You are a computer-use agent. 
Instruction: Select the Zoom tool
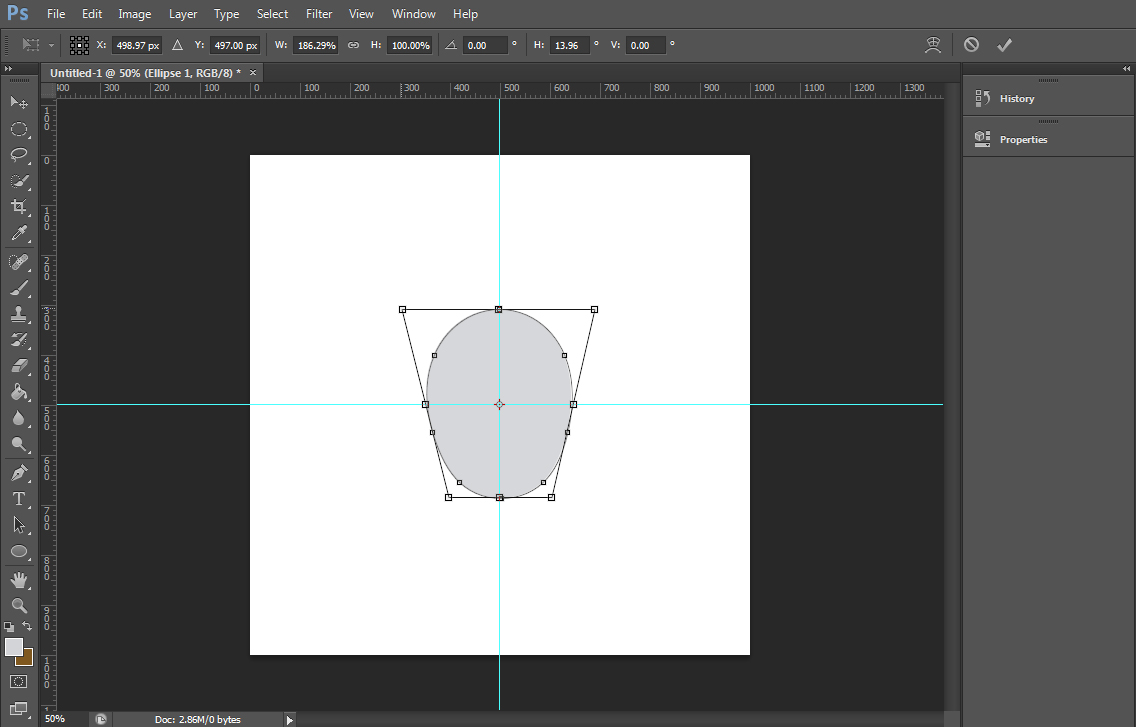pyautogui.click(x=20, y=606)
